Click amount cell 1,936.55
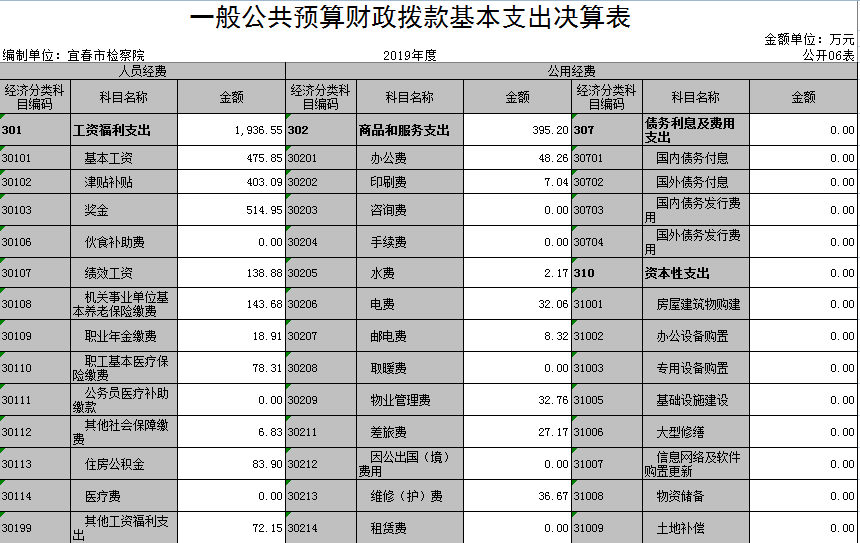The image size is (860, 543). (x=231, y=130)
